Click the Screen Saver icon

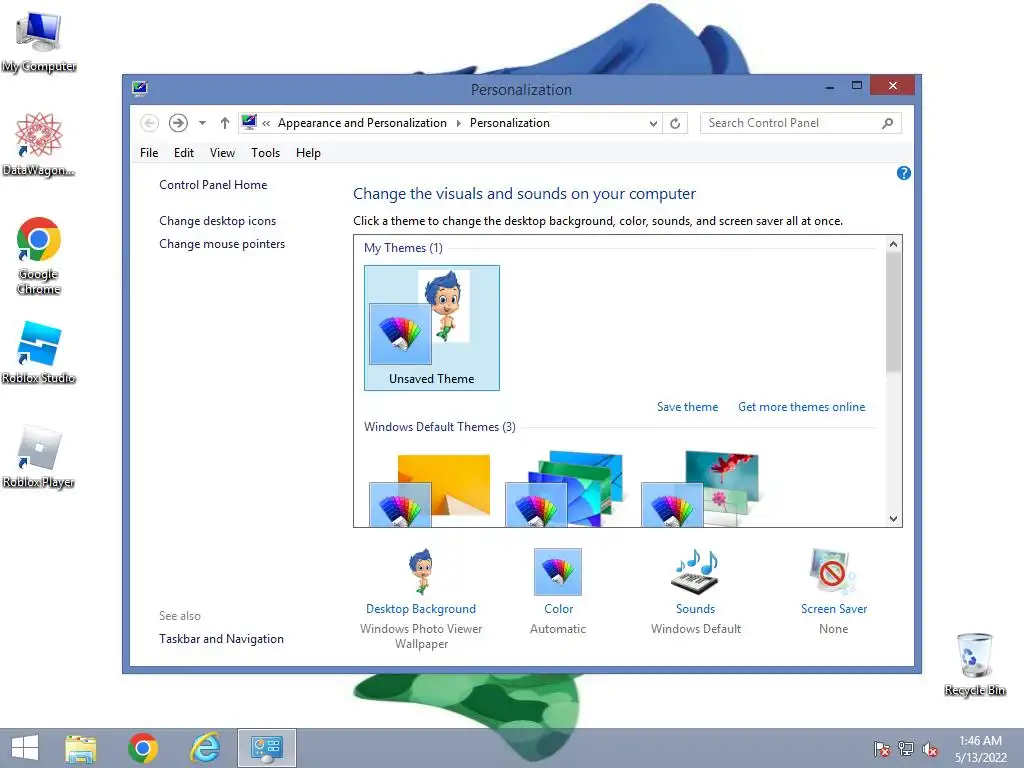833,571
